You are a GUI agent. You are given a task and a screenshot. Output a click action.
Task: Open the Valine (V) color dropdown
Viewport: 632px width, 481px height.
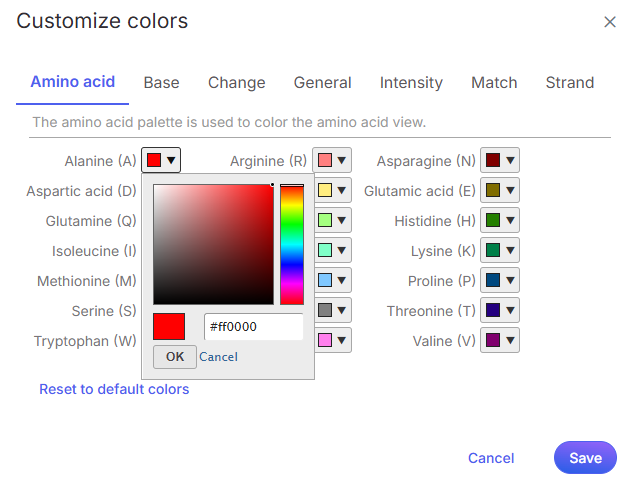tap(500, 341)
